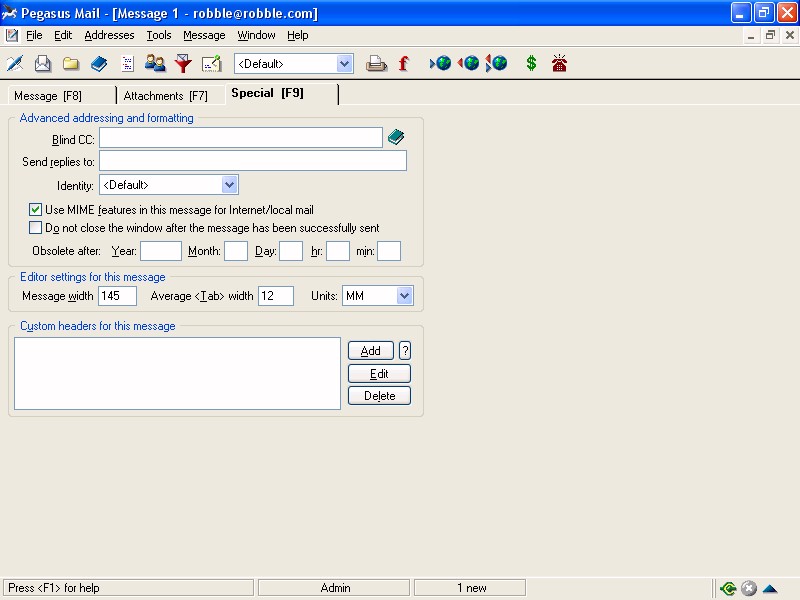Screen dimensions: 800x600
Task: Click the Message width field showing 145
Action: pyautogui.click(x=117, y=296)
